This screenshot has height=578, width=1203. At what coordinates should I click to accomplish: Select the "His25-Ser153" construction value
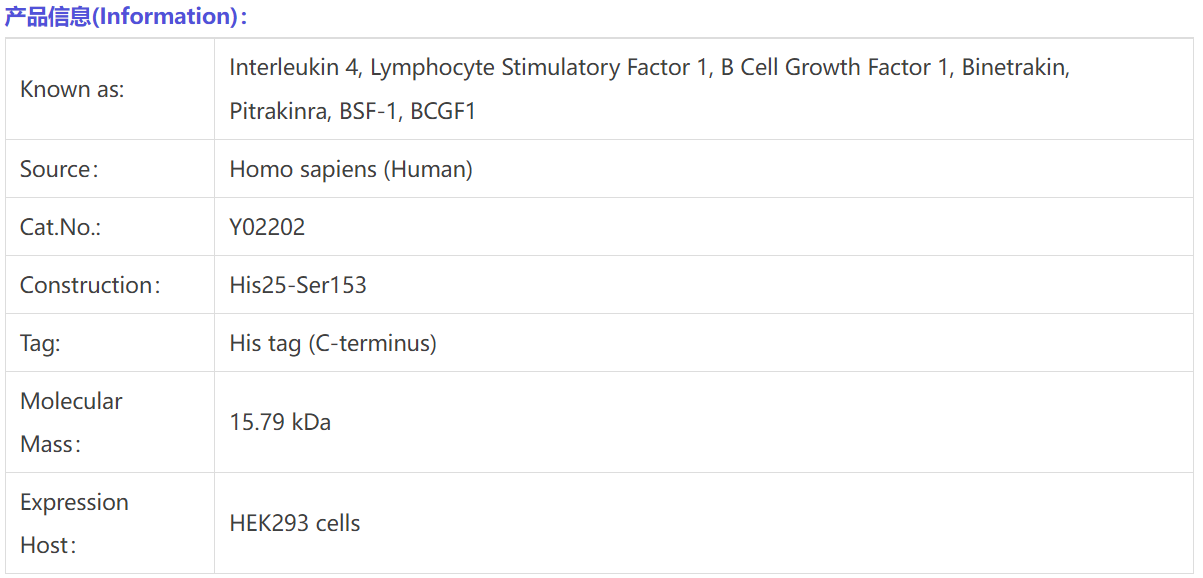298,285
